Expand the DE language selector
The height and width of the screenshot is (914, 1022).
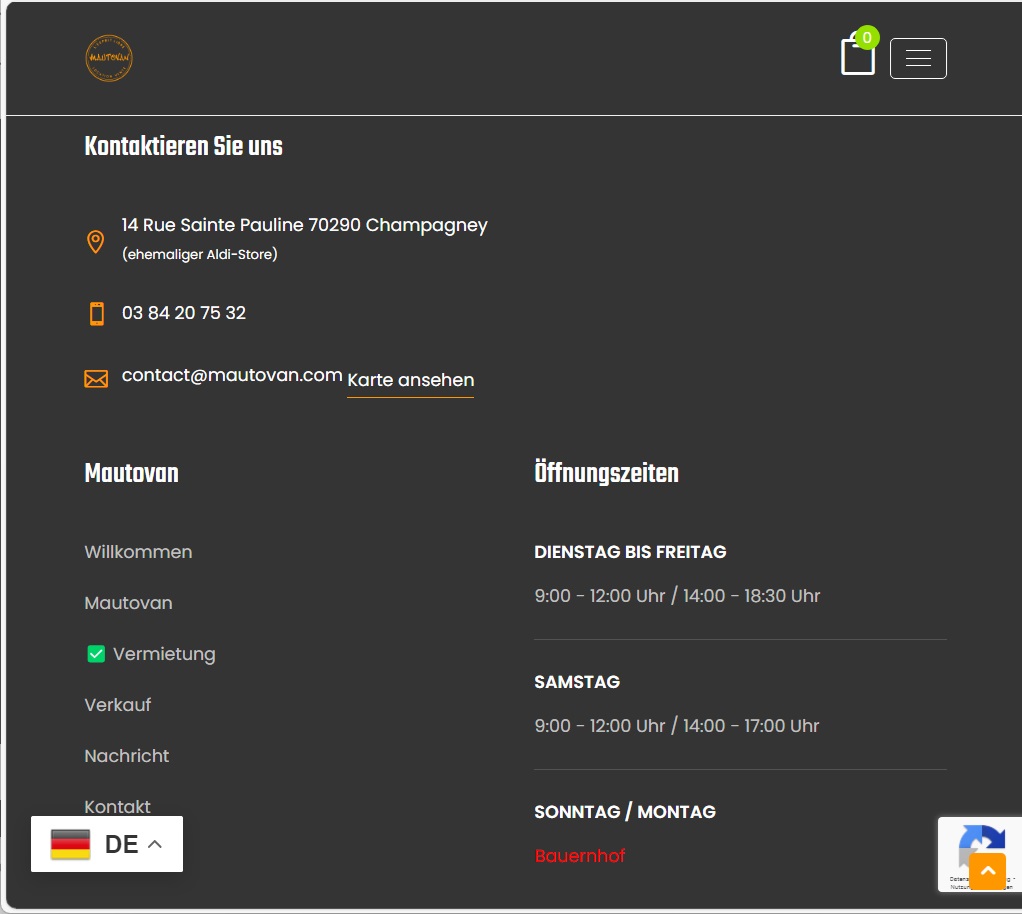(x=107, y=844)
